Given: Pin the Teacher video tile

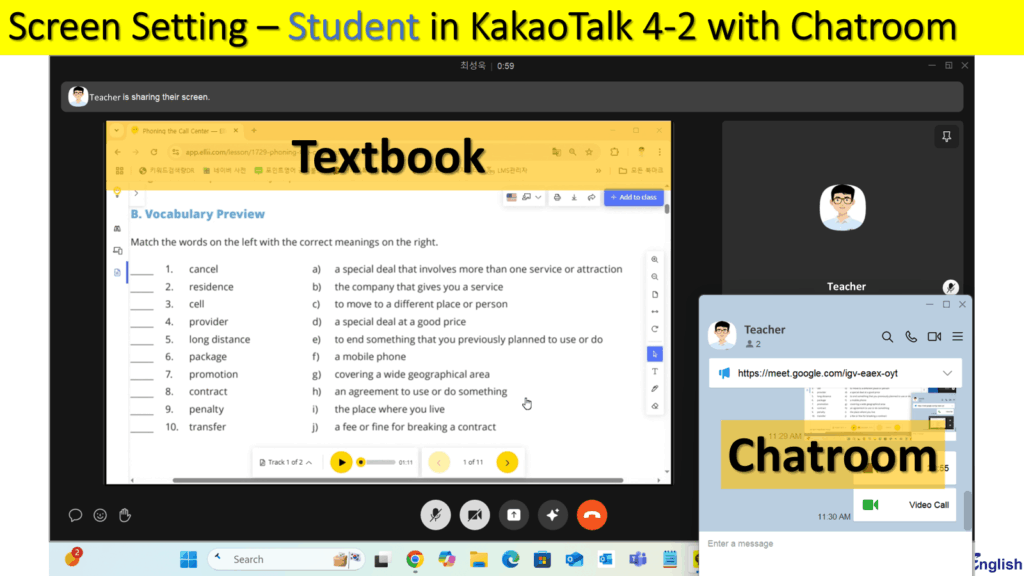Looking at the screenshot, I should tap(946, 136).
